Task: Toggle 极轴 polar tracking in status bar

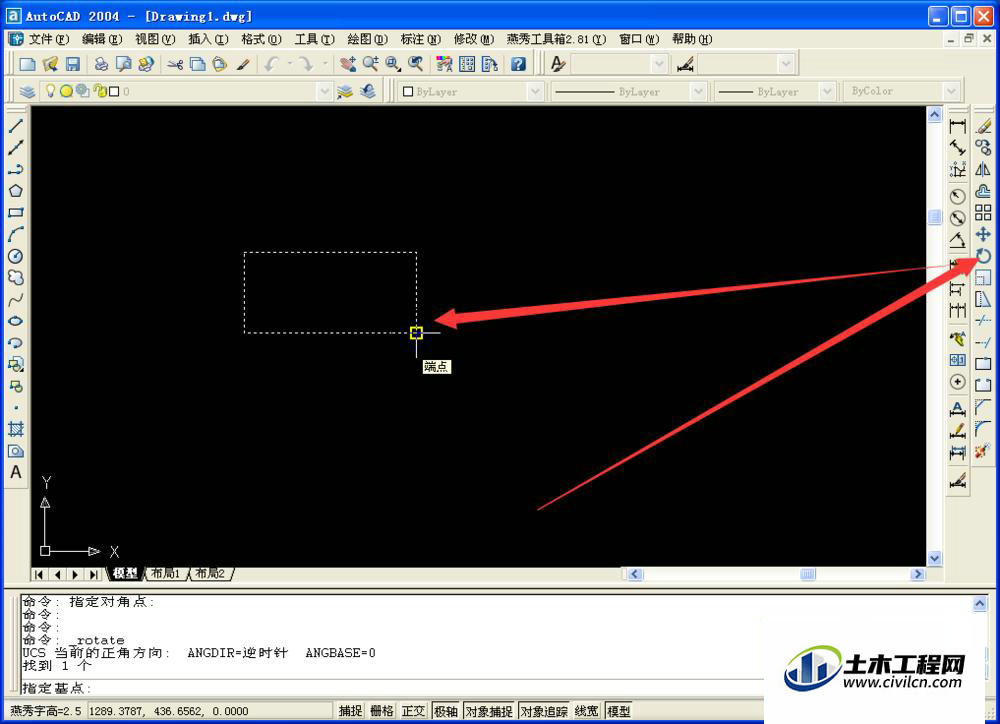Action: pyautogui.click(x=446, y=711)
